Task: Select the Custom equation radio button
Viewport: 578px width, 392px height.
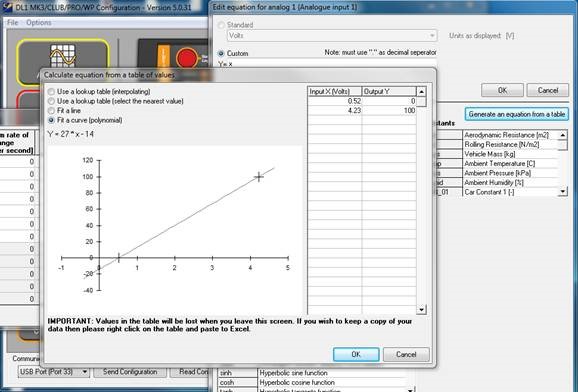Action: pyautogui.click(x=221, y=53)
